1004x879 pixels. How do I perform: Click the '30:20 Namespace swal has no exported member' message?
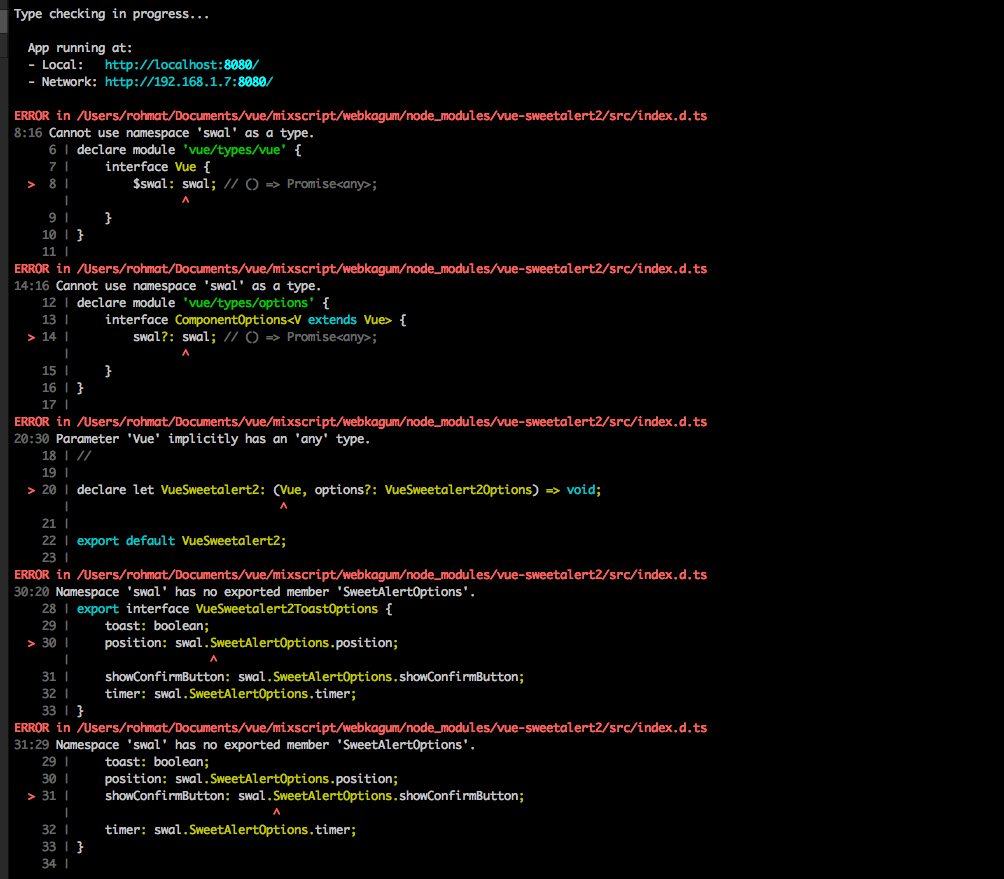(x=245, y=592)
